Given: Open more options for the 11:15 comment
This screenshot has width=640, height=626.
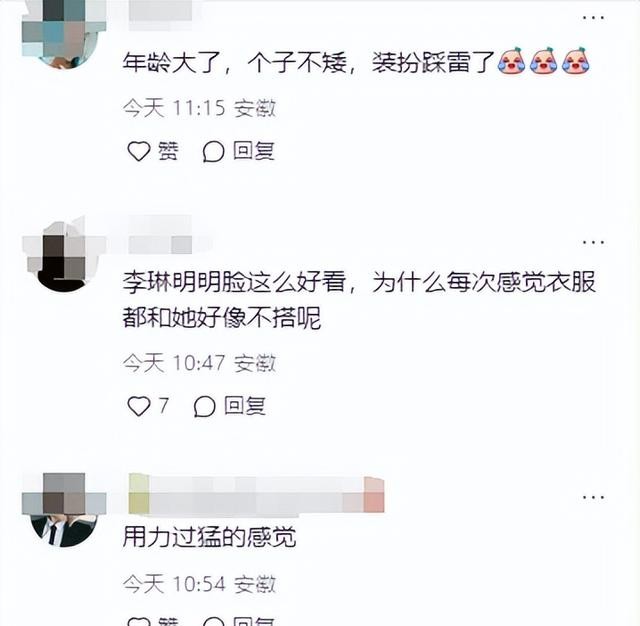Looking at the screenshot, I should pyautogui.click(x=593, y=18).
